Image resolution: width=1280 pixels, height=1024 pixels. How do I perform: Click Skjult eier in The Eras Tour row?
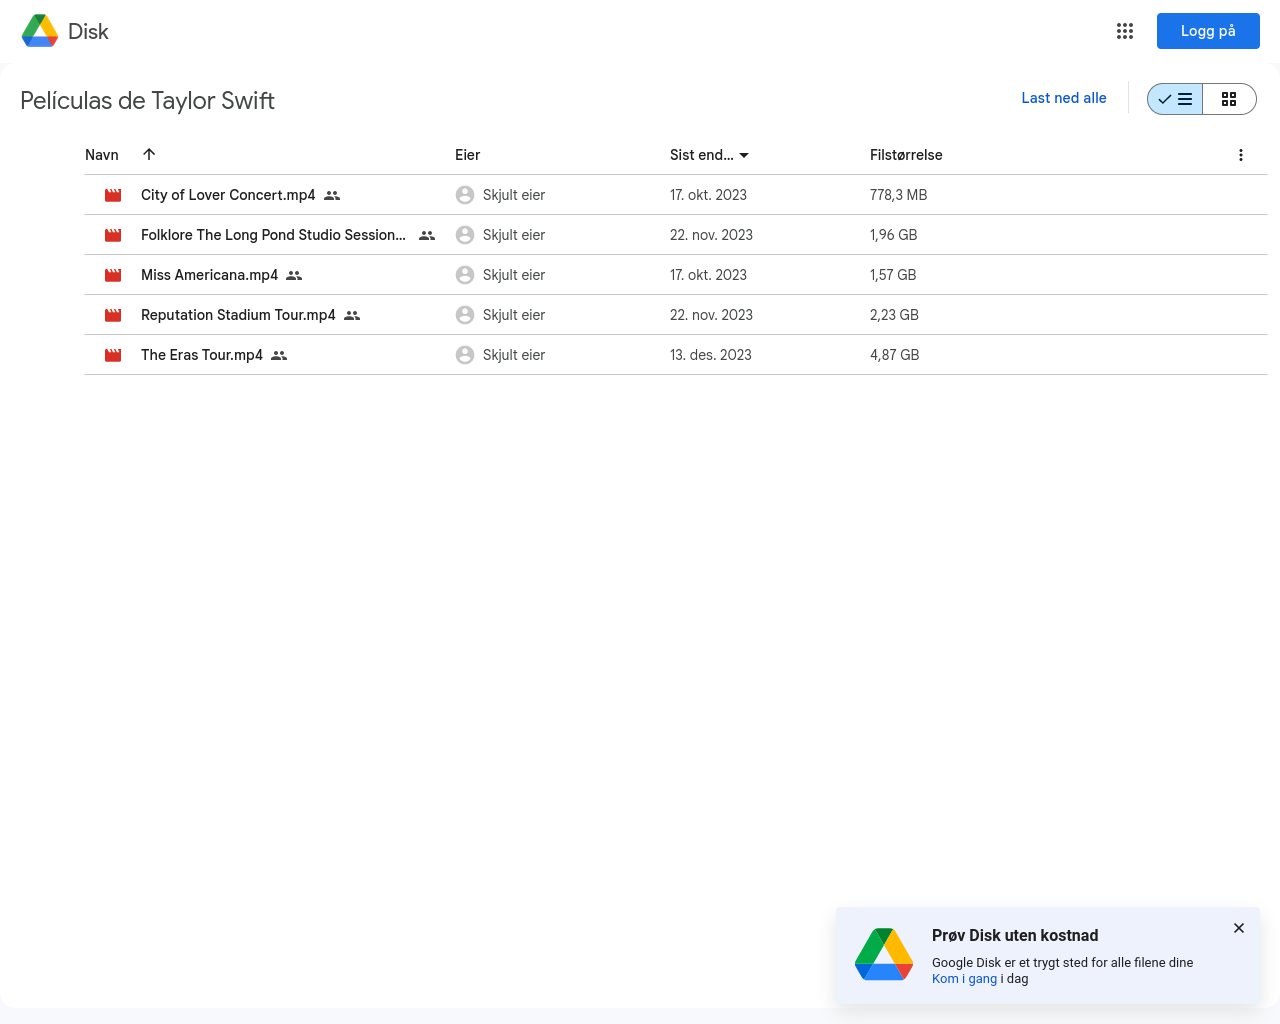[514, 355]
